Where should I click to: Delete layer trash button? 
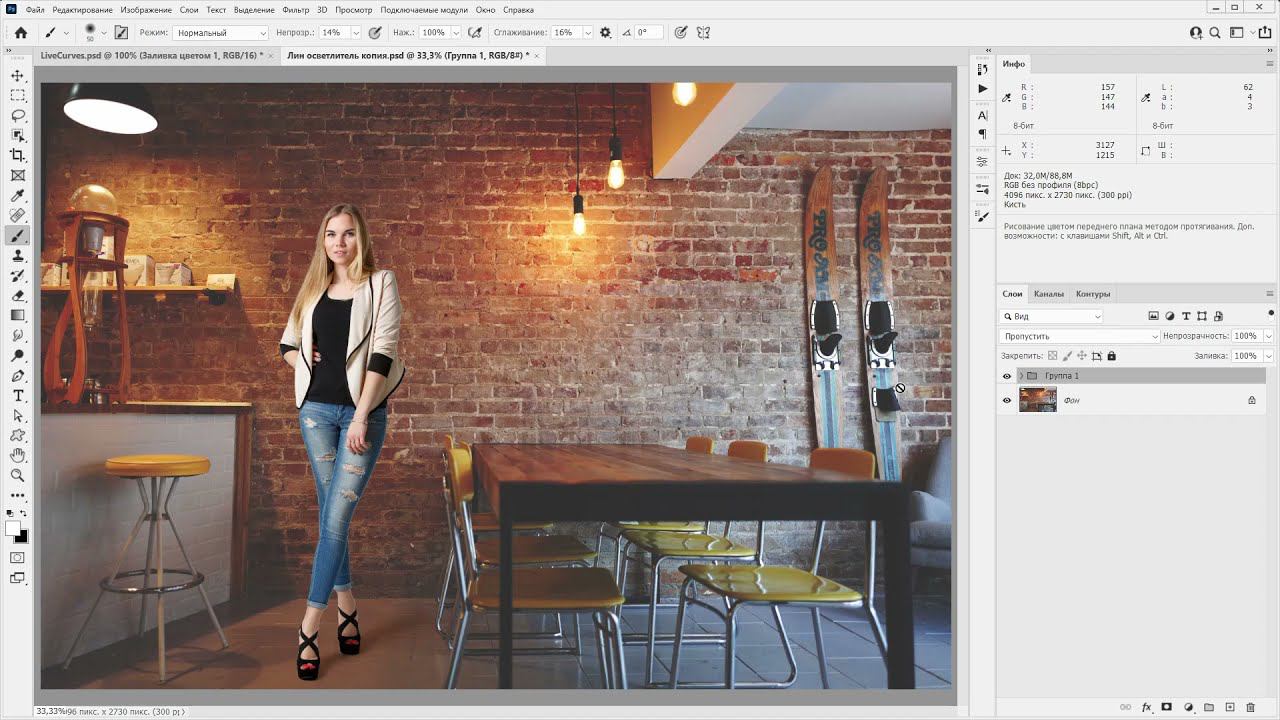coord(1251,707)
